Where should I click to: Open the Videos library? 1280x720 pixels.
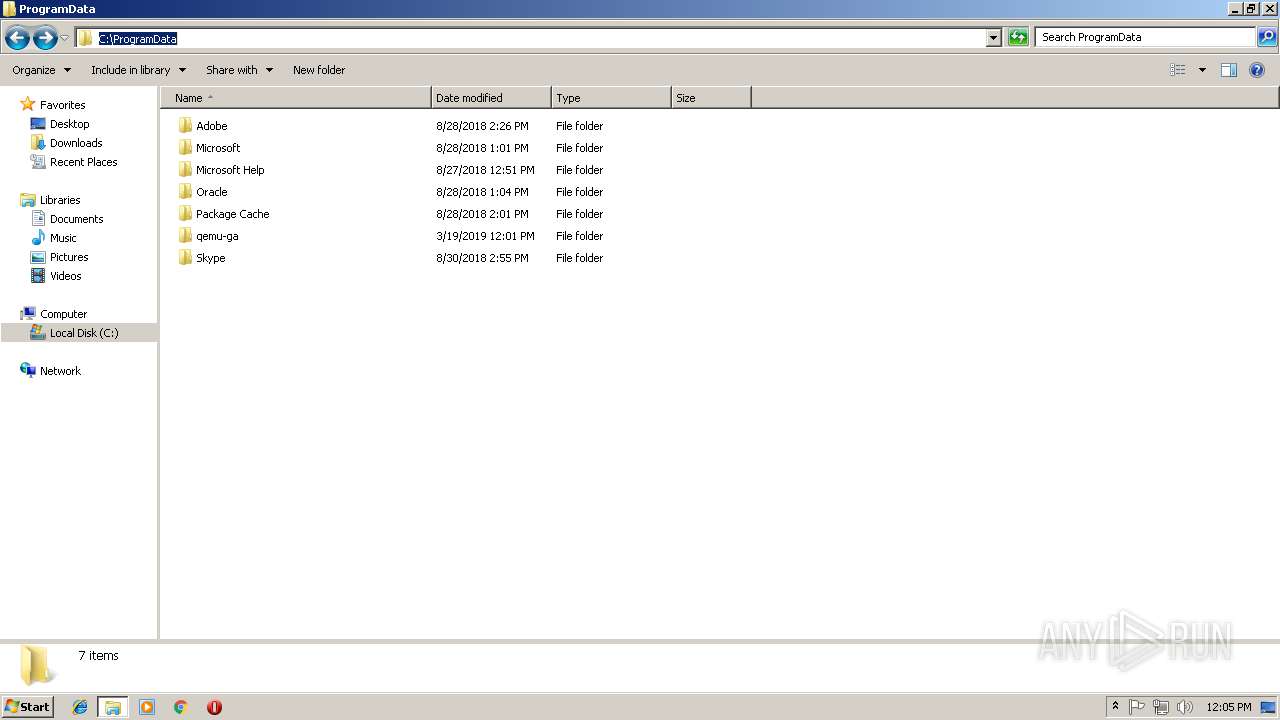[x=66, y=276]
